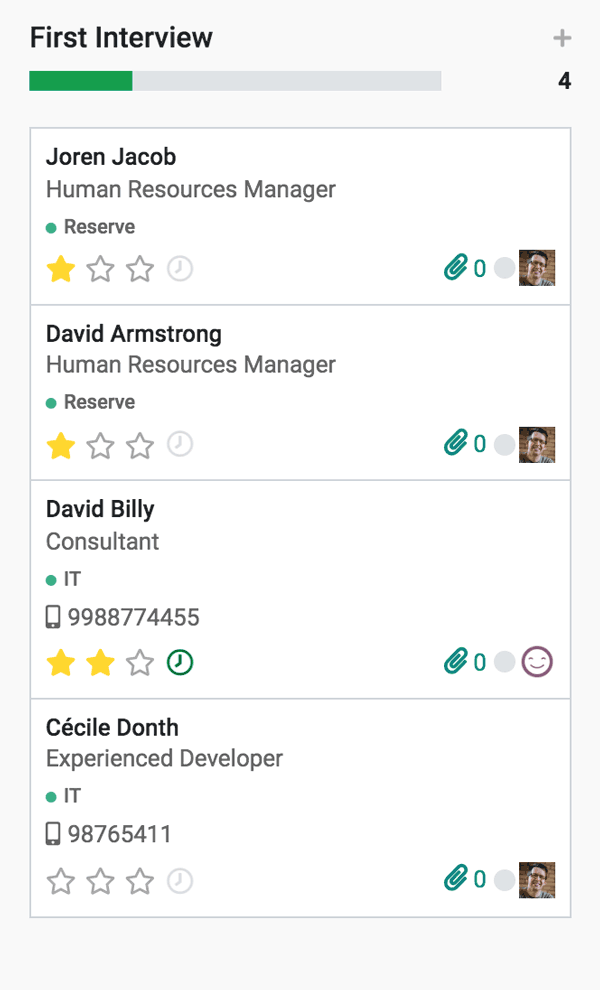Click the green progress bar under First Interview
The width and height of the screenshot is (600, 990).
pyautogui.click(x=80, y=80)
